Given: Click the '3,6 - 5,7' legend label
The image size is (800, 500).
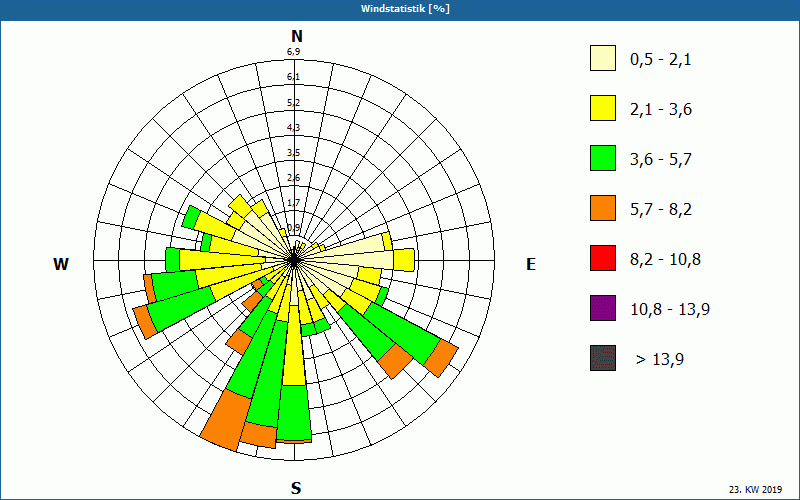Looking at the screenshot, I should [661, 160].
